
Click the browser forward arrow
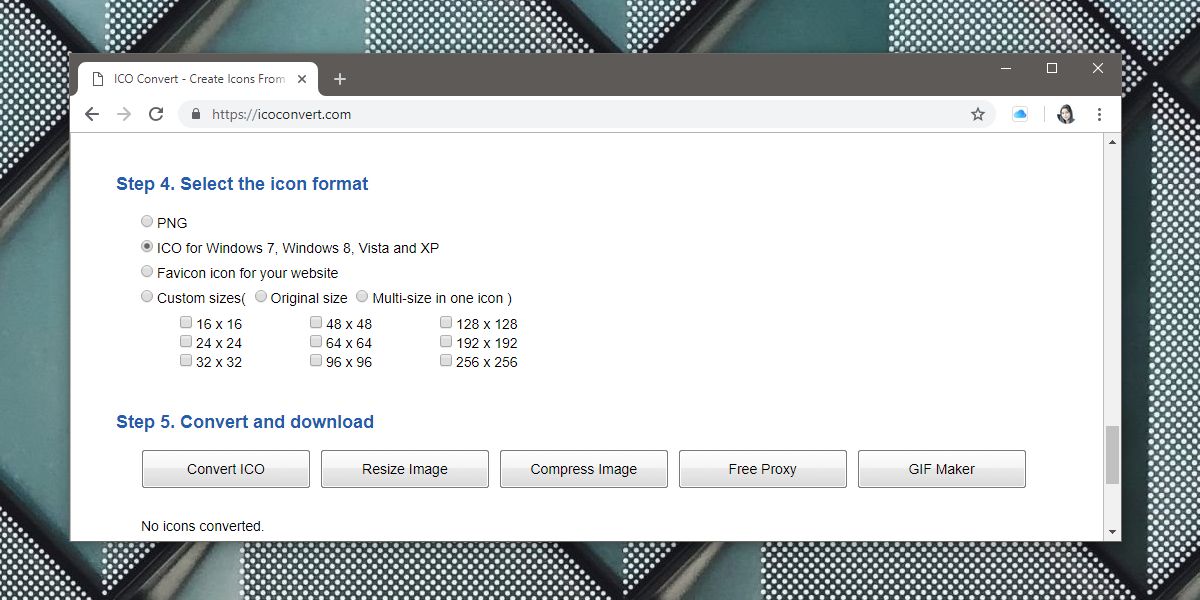pos(123,114)
